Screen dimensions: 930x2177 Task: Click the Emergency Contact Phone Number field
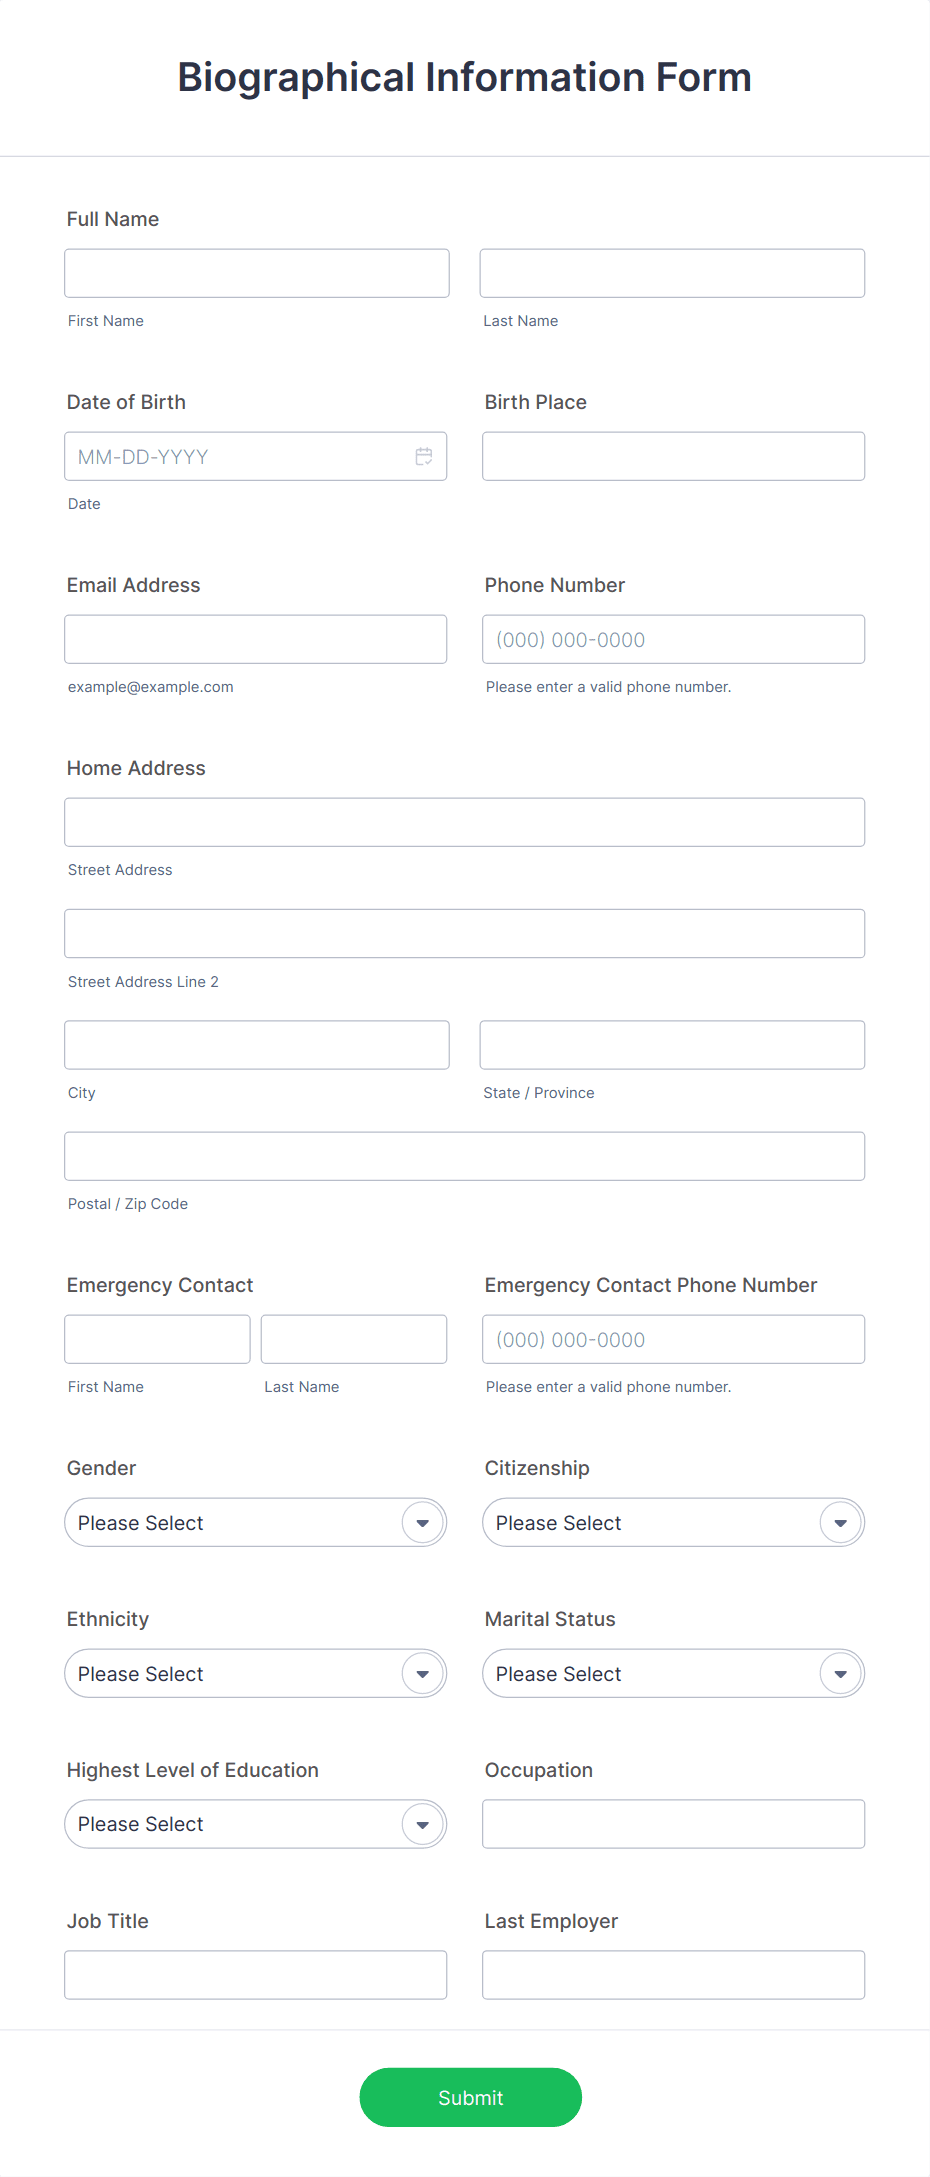[672, 1338]
